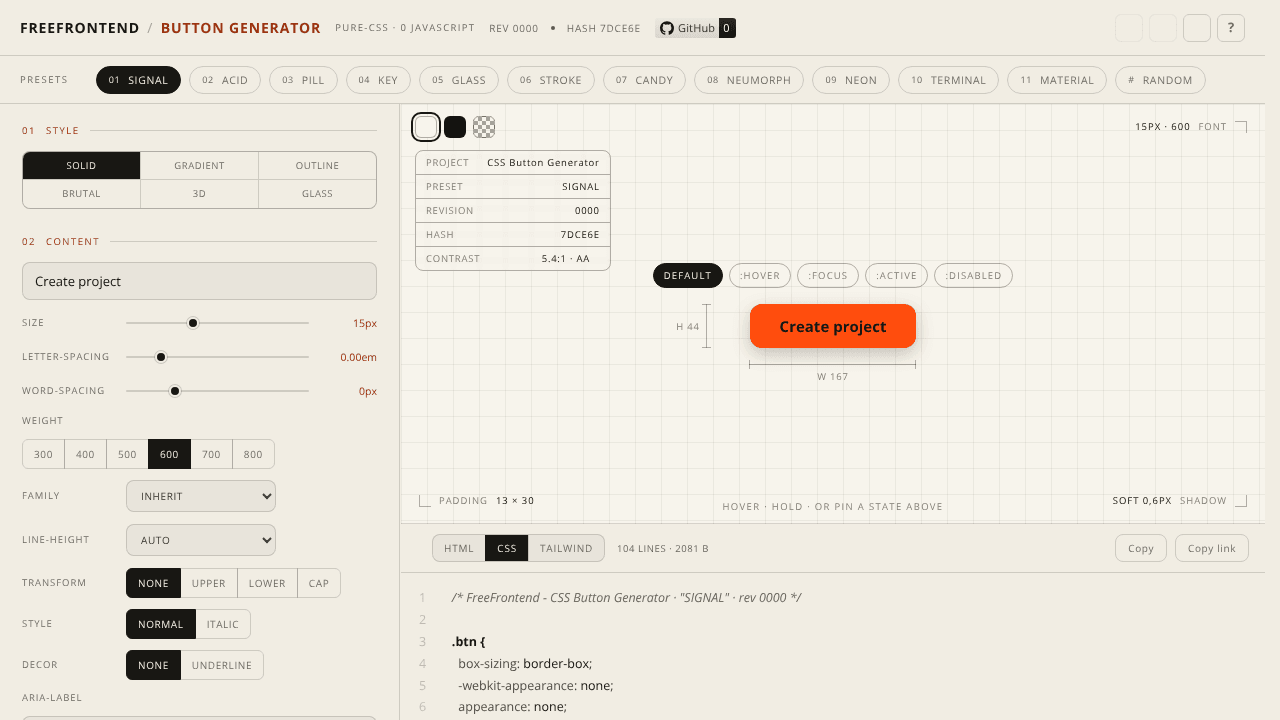The height and width of the screenshot is (720, 1280).
Task: Open help with the question mark button
Action: [1231, 28]
